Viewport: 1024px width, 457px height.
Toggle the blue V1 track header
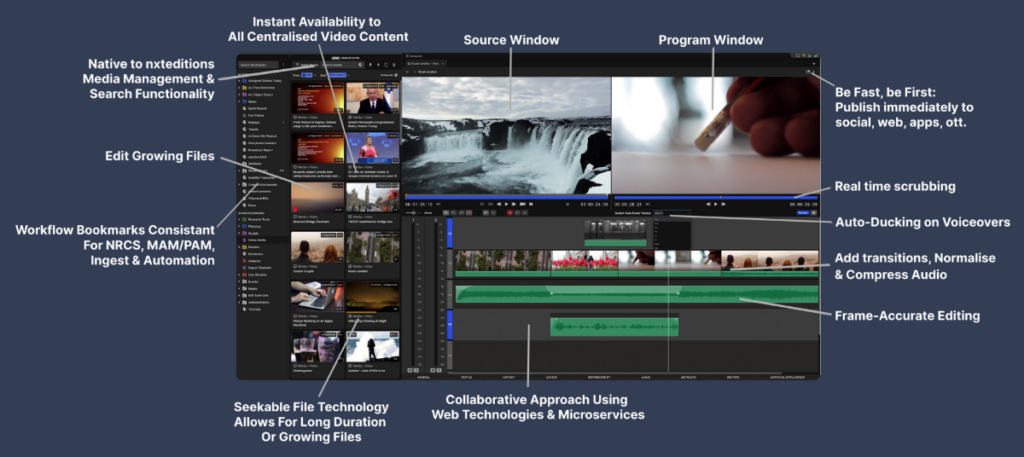(x=449, y=233)
